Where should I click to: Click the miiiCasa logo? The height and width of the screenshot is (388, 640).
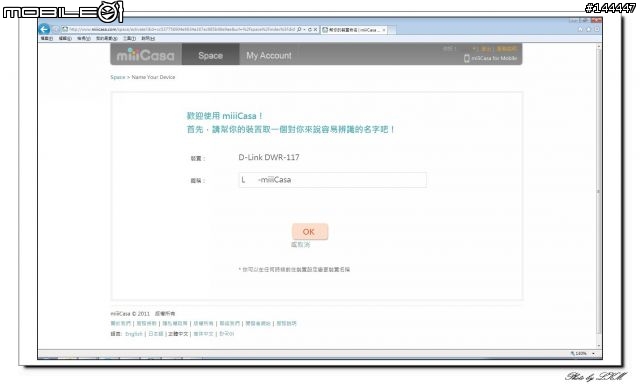146,55
